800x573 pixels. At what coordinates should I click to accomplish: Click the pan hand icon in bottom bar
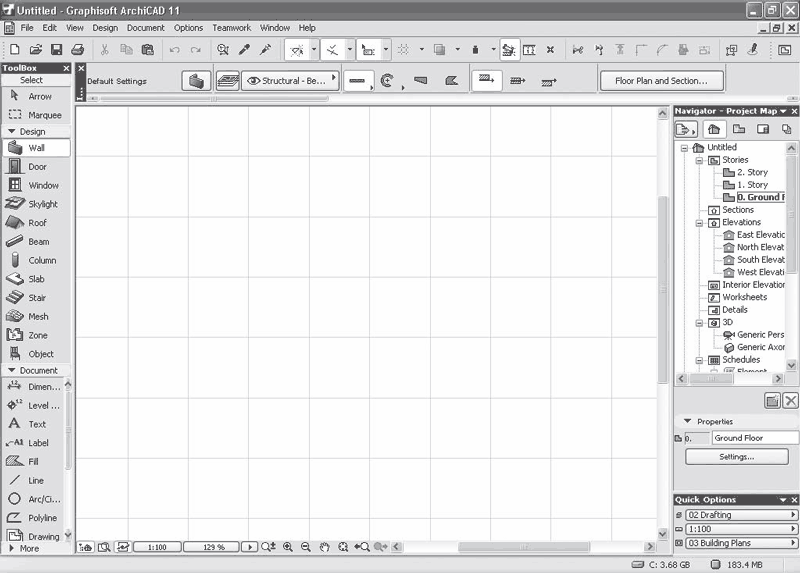[324, 547]
